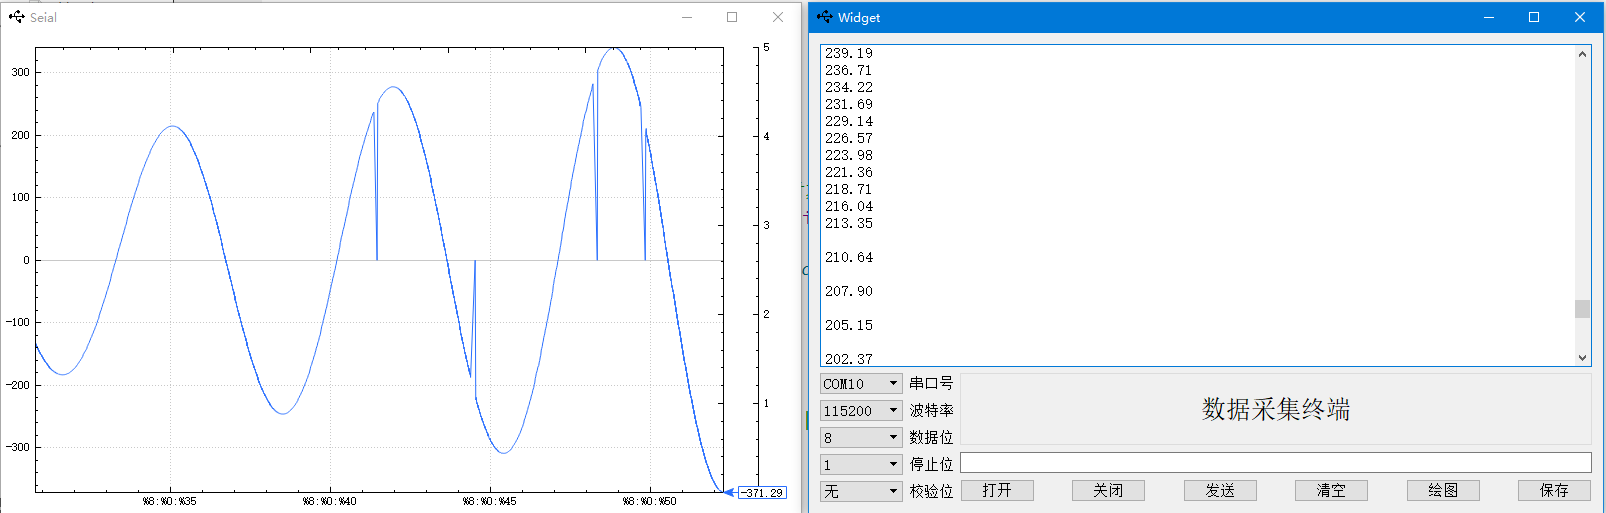Click the value 213.35 in the log

(x=849, y=223)
